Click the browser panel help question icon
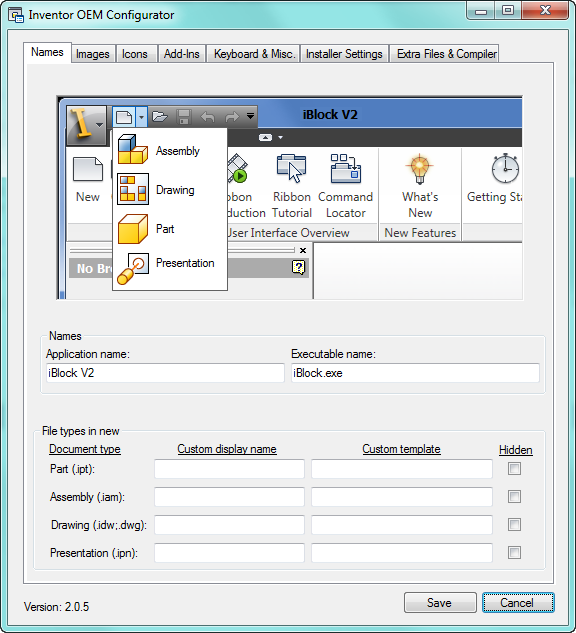Screen dimensions: 576x633 point(298,267)
